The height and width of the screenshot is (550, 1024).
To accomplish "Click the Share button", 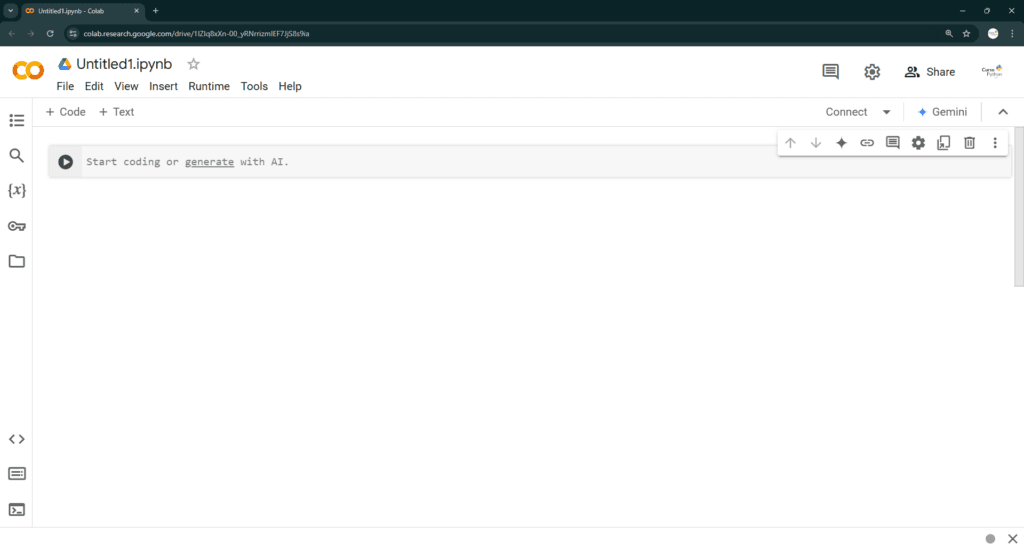I will [930, 72].
